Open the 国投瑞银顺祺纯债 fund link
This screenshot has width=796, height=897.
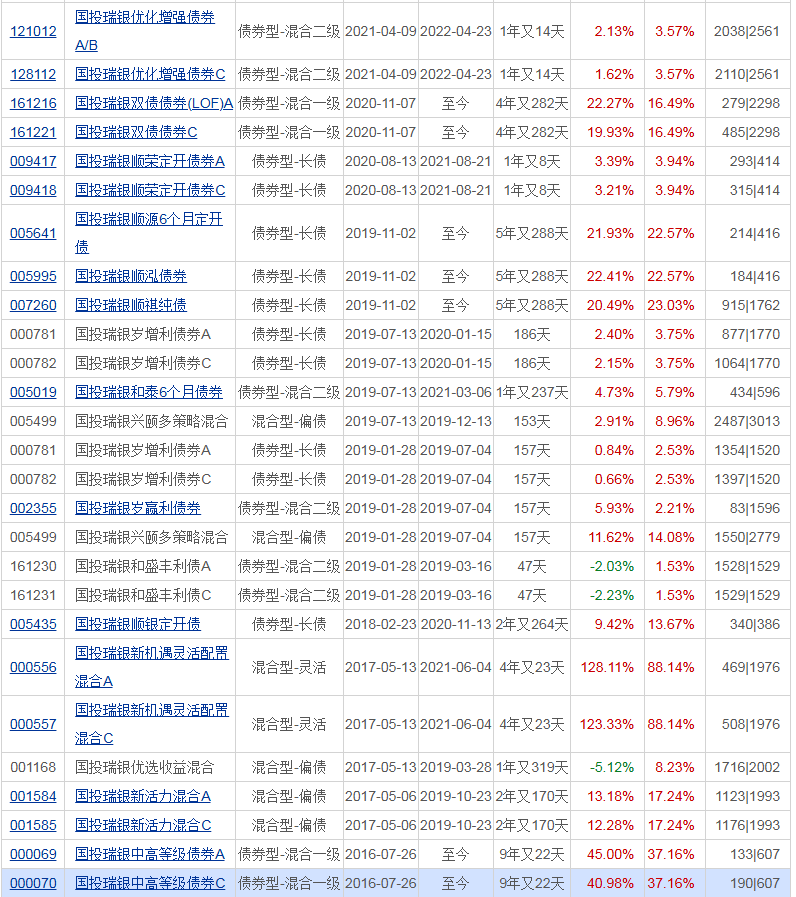(x=131, y=306)
